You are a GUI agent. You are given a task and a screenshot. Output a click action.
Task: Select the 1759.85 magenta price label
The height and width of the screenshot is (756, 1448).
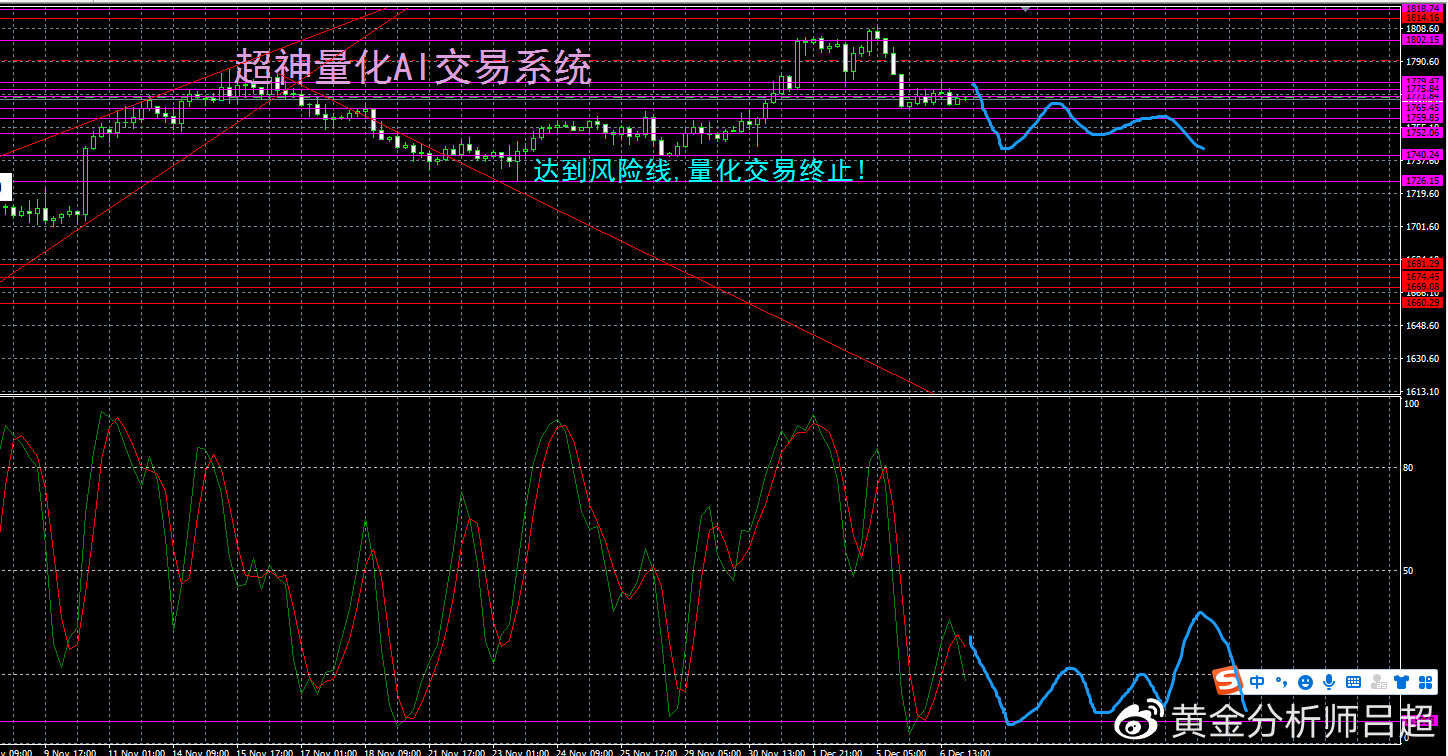(1422, 117)
